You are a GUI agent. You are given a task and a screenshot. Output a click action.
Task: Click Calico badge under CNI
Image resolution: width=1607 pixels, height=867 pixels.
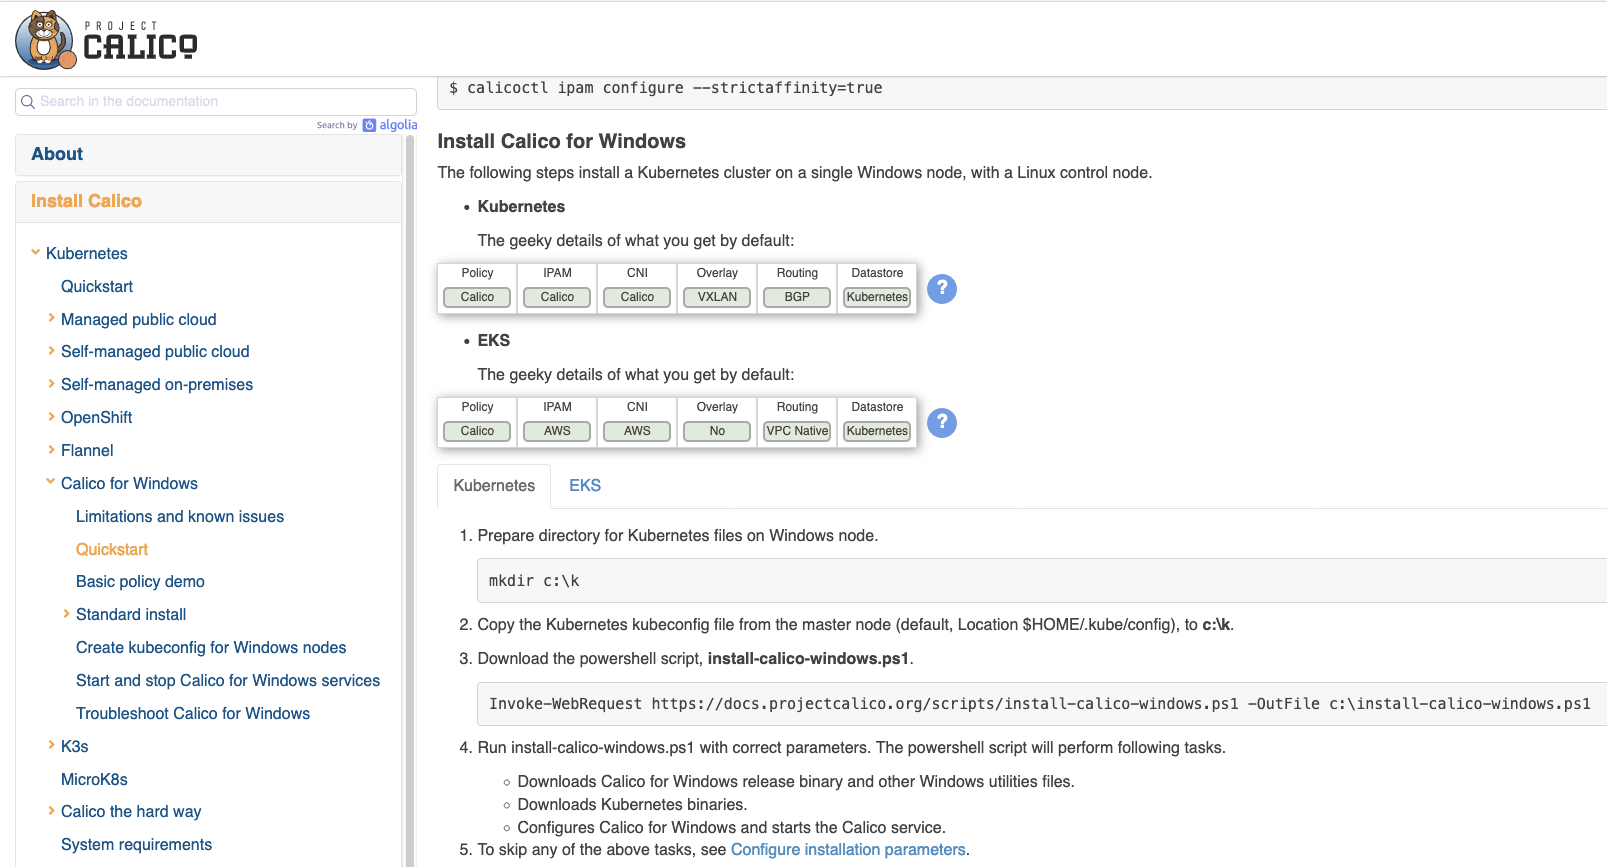[637, 297]
